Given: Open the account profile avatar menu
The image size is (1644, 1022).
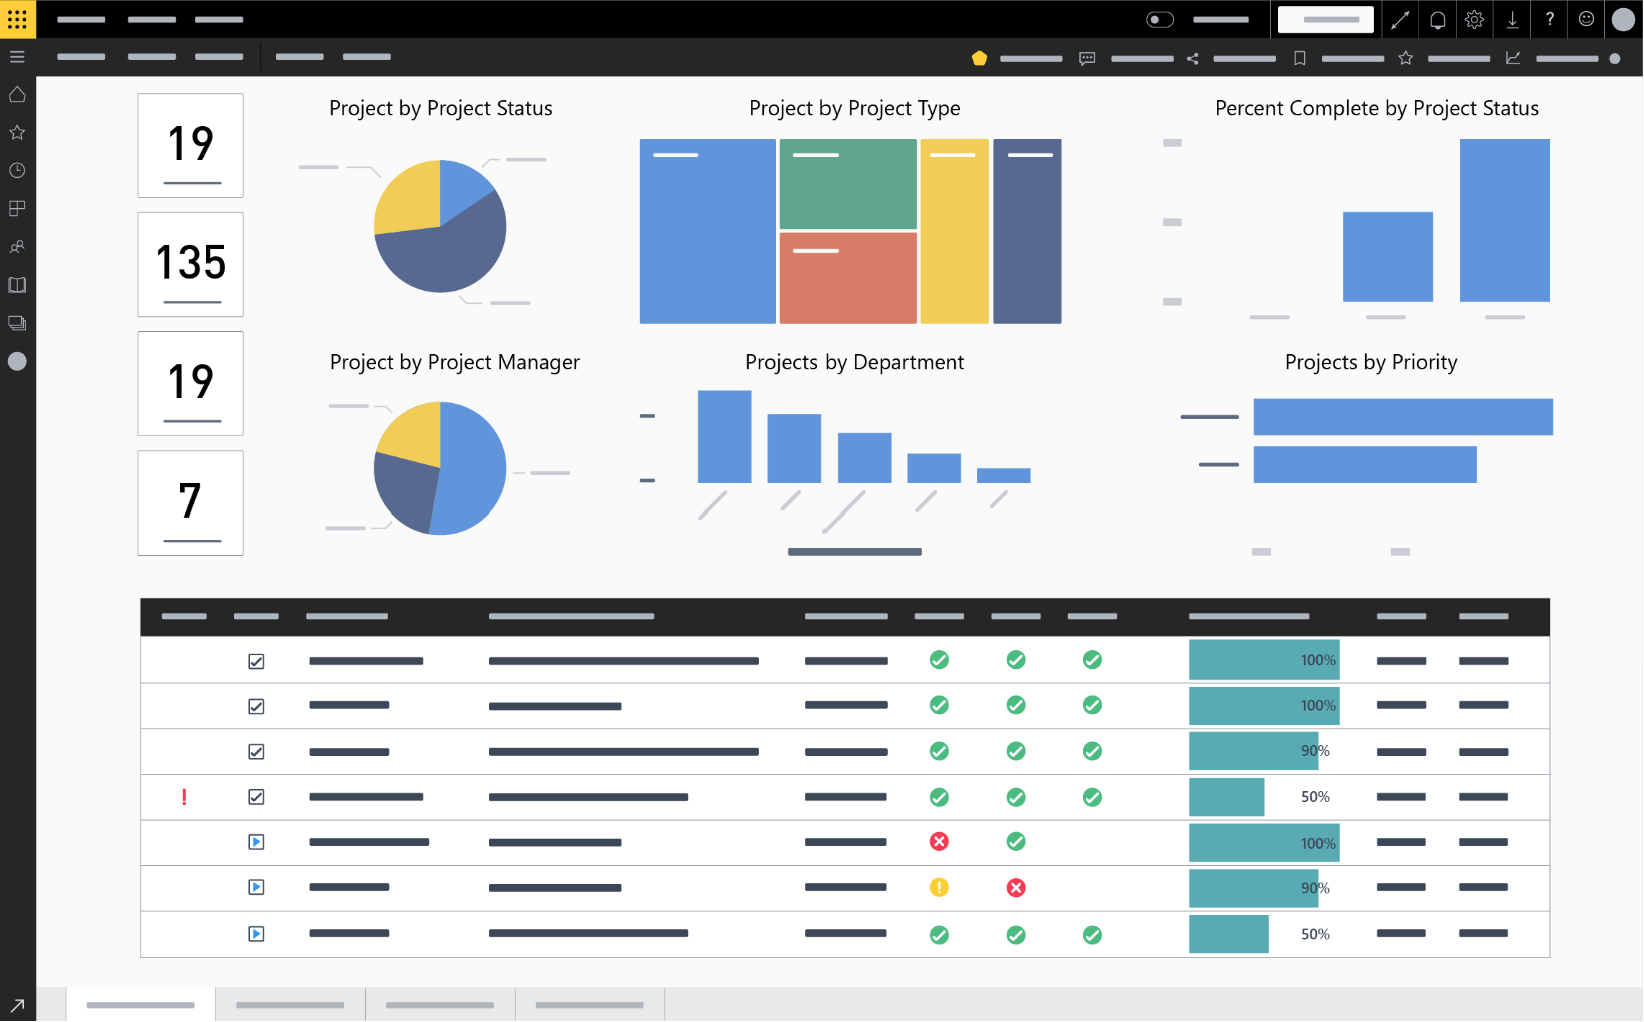Looking at the screenshot, I should pyautogui.click(x=1623, y=19).
